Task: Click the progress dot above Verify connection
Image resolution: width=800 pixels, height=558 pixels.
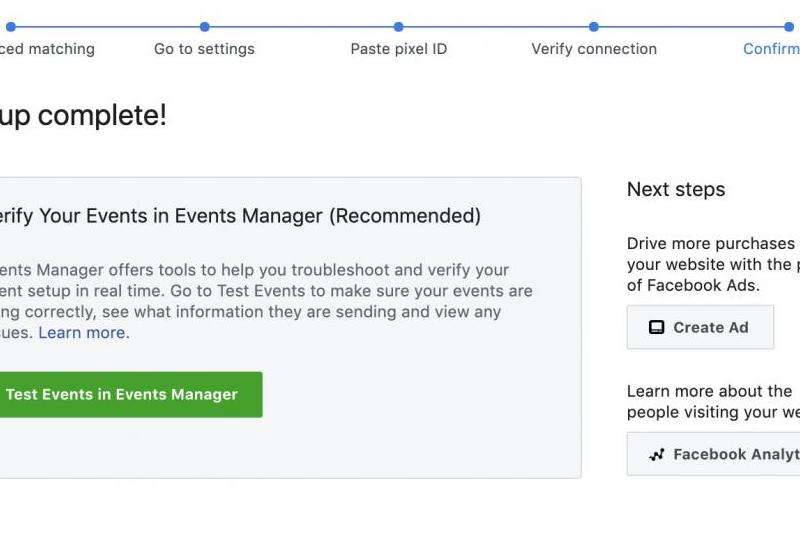Action: [x=594, y=27]
